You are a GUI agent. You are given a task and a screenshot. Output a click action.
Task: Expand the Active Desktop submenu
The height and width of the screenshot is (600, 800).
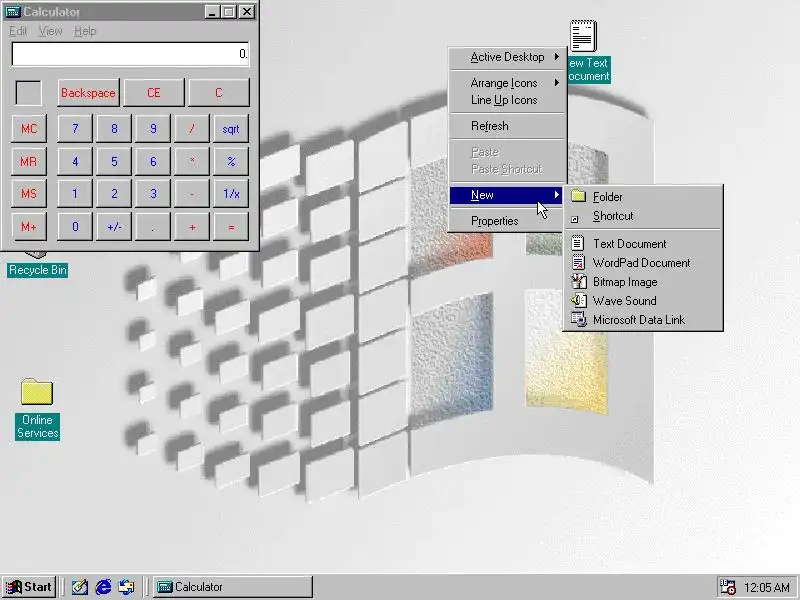pyautogui.click(x=508, y=57)
